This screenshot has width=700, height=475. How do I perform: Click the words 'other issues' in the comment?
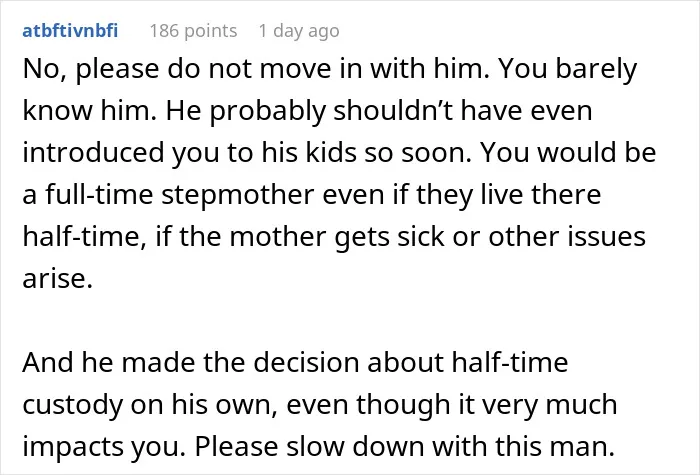[567, 237]
